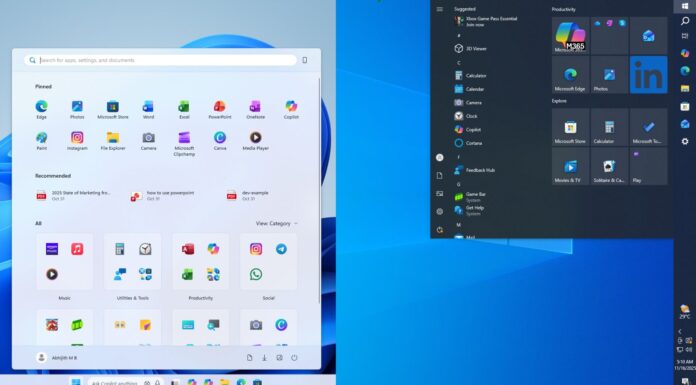Click the Windows 10 Start button
The height and width of the screenshot is (385, 696).
[x=684, y=6]
